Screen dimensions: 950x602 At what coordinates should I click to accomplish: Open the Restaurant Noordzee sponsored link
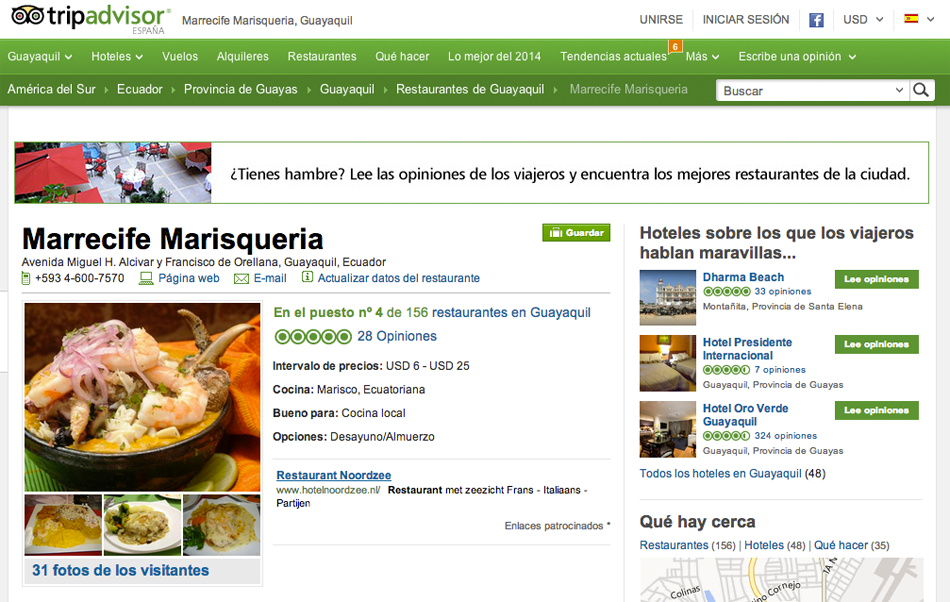(x=334, y=475)
